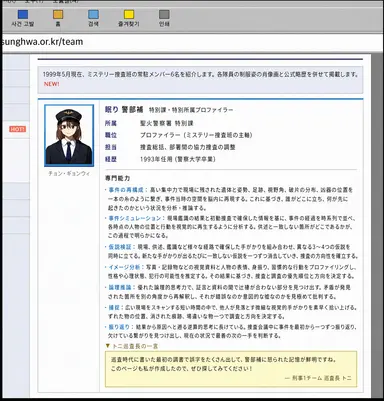The height and width of the screenshot is (401, 384).
Task: Click the value 1993年任用 (警察大学卒業)
Action: pyautogui.click(x=178, y=159)
